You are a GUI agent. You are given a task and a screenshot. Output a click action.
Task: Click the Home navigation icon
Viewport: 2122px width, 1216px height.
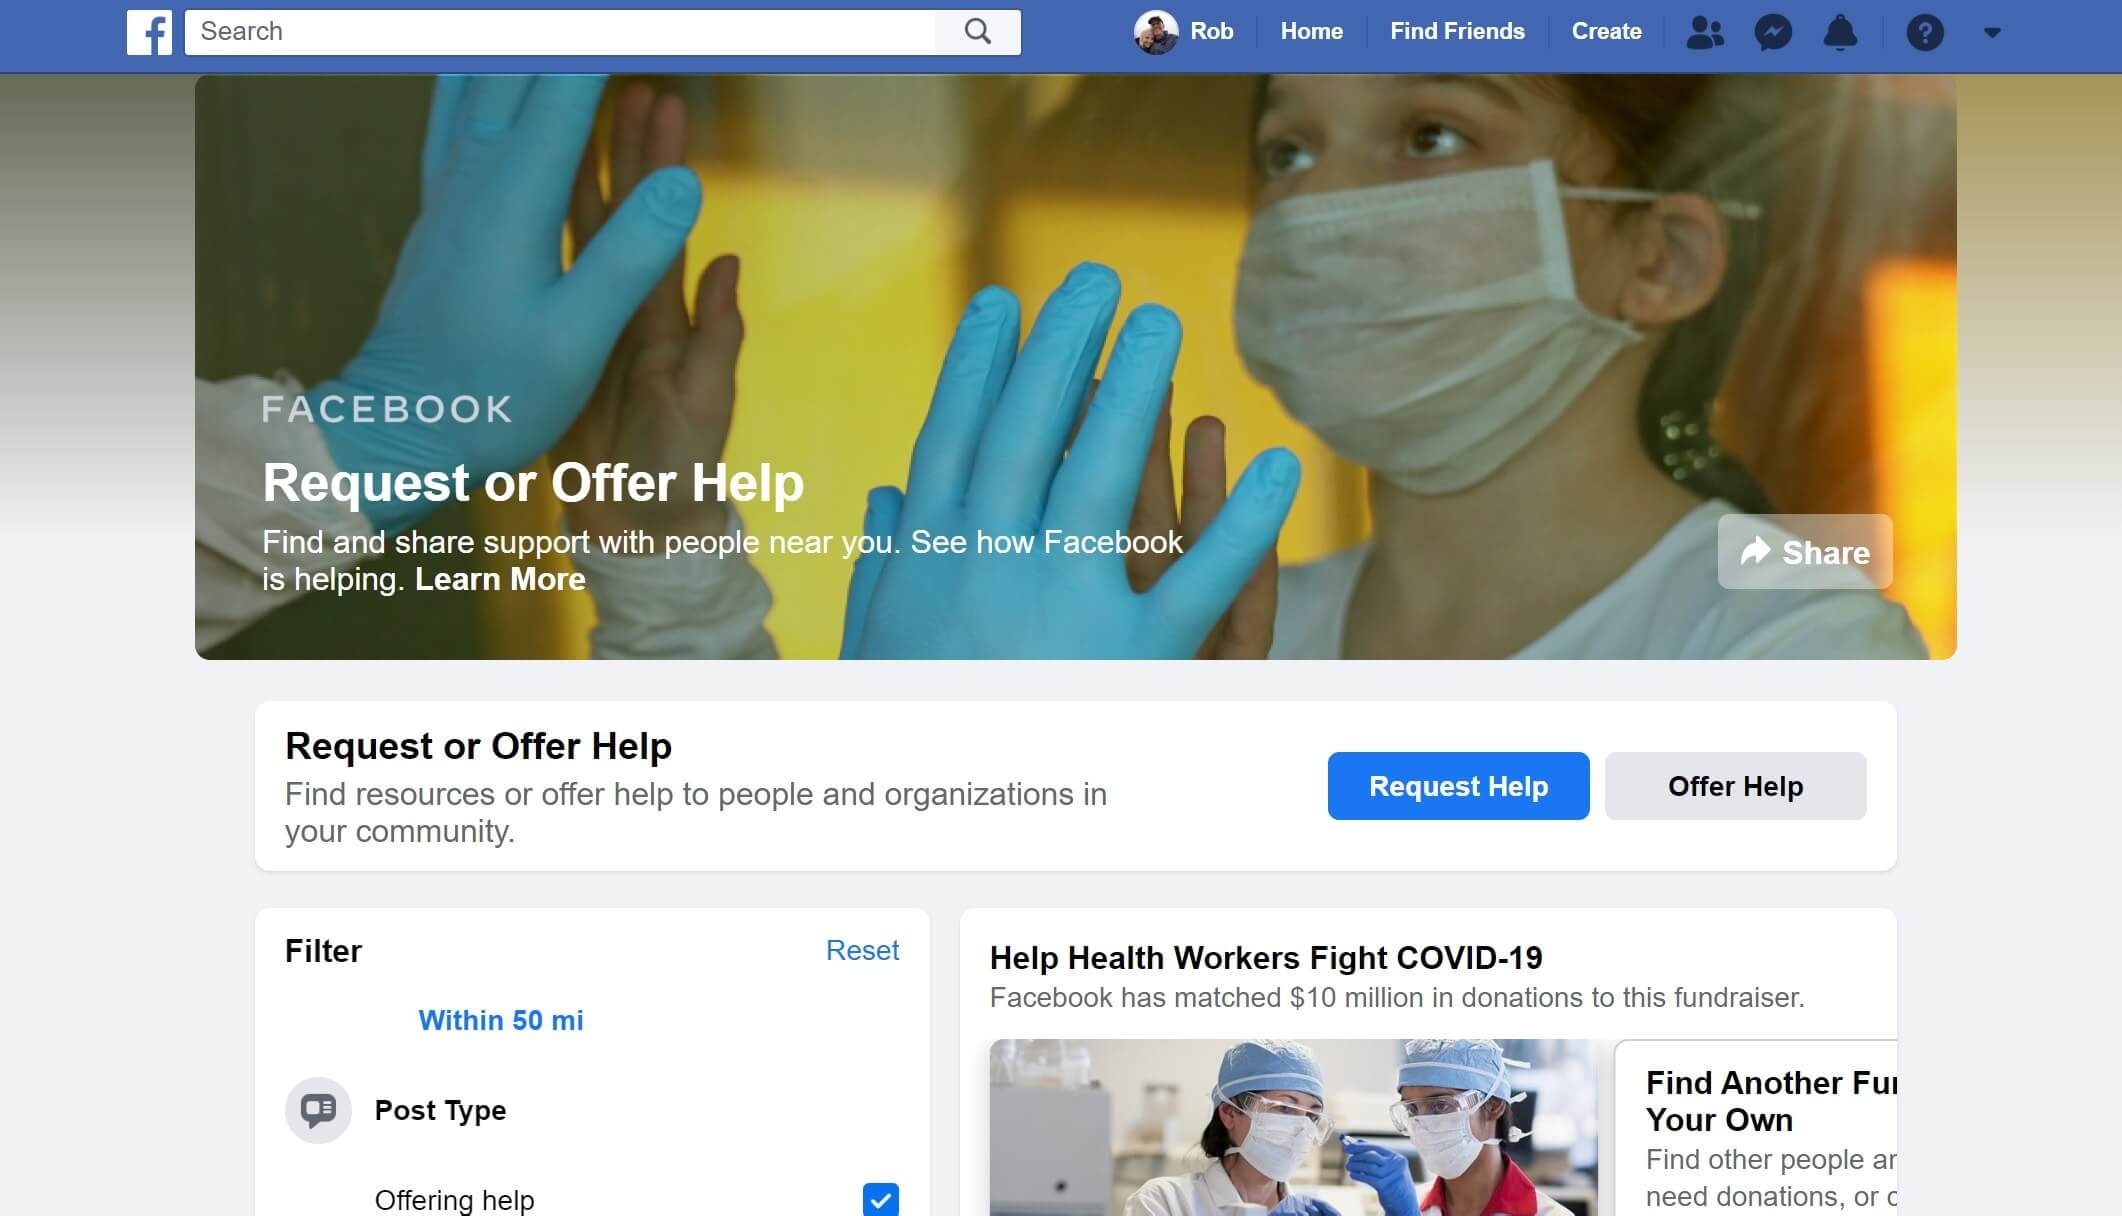pos(1309,32)
